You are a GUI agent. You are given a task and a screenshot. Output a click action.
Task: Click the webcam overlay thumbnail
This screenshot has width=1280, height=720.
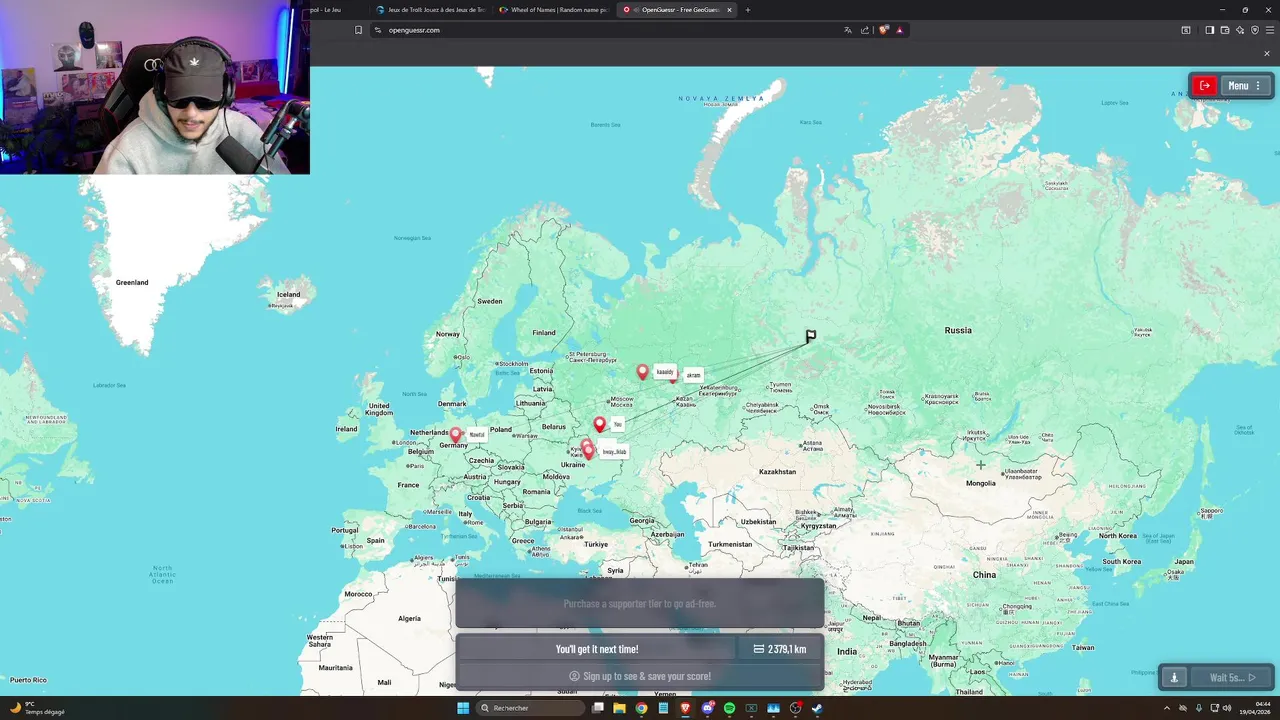155,87
